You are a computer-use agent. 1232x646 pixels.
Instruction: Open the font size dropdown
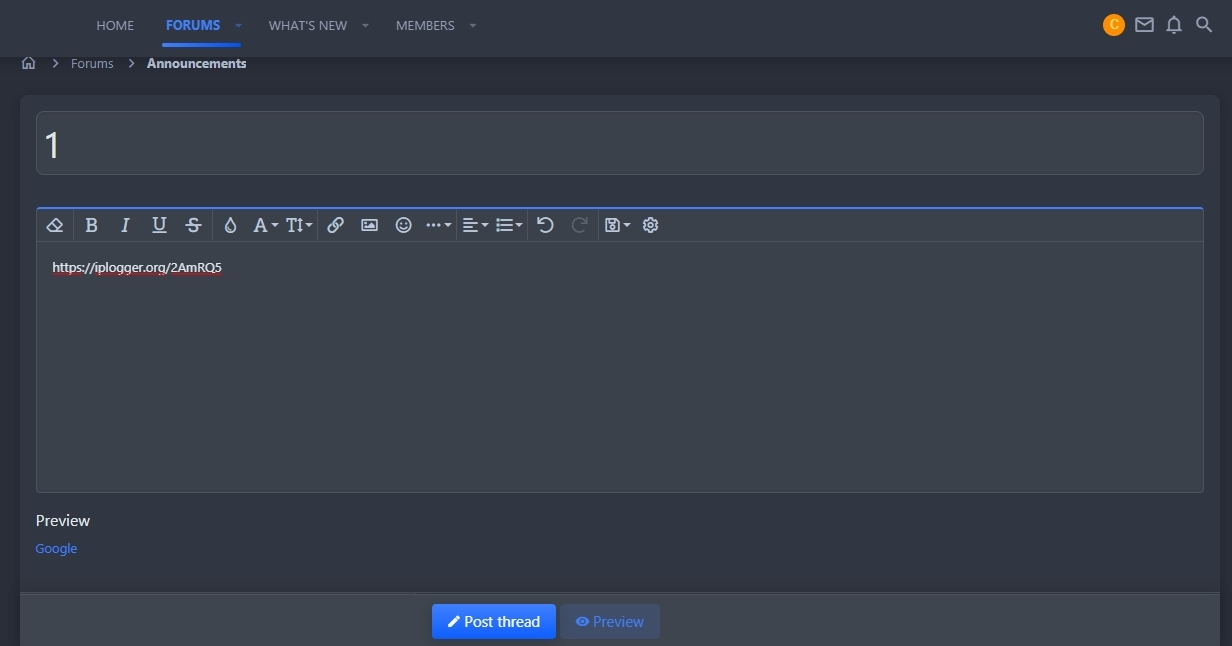tap(299, 225)
